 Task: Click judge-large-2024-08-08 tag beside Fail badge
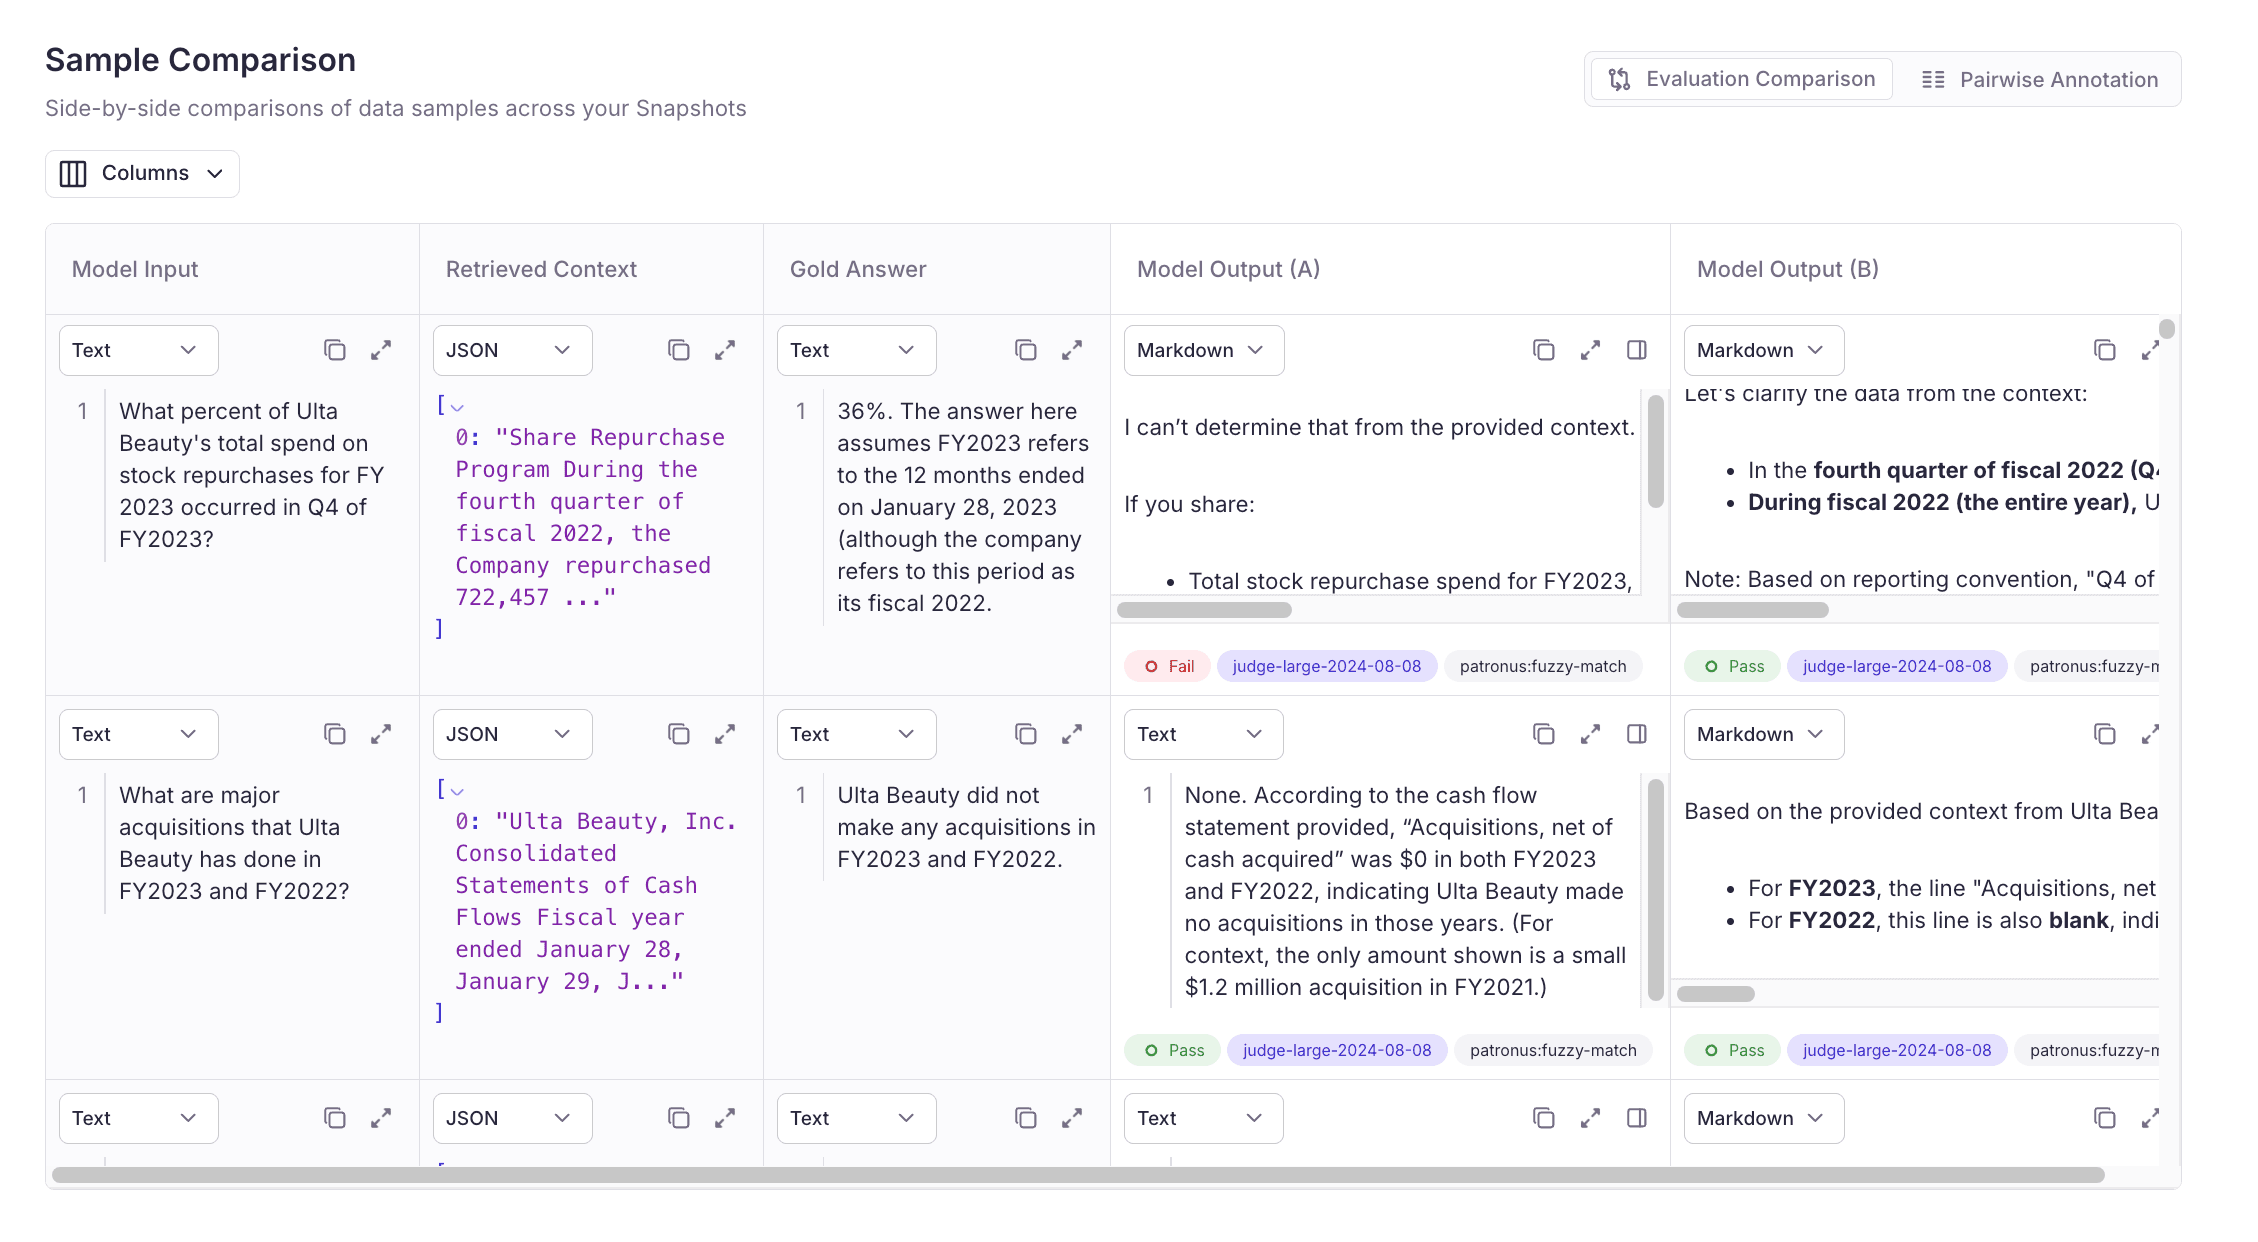(1326, 666)
